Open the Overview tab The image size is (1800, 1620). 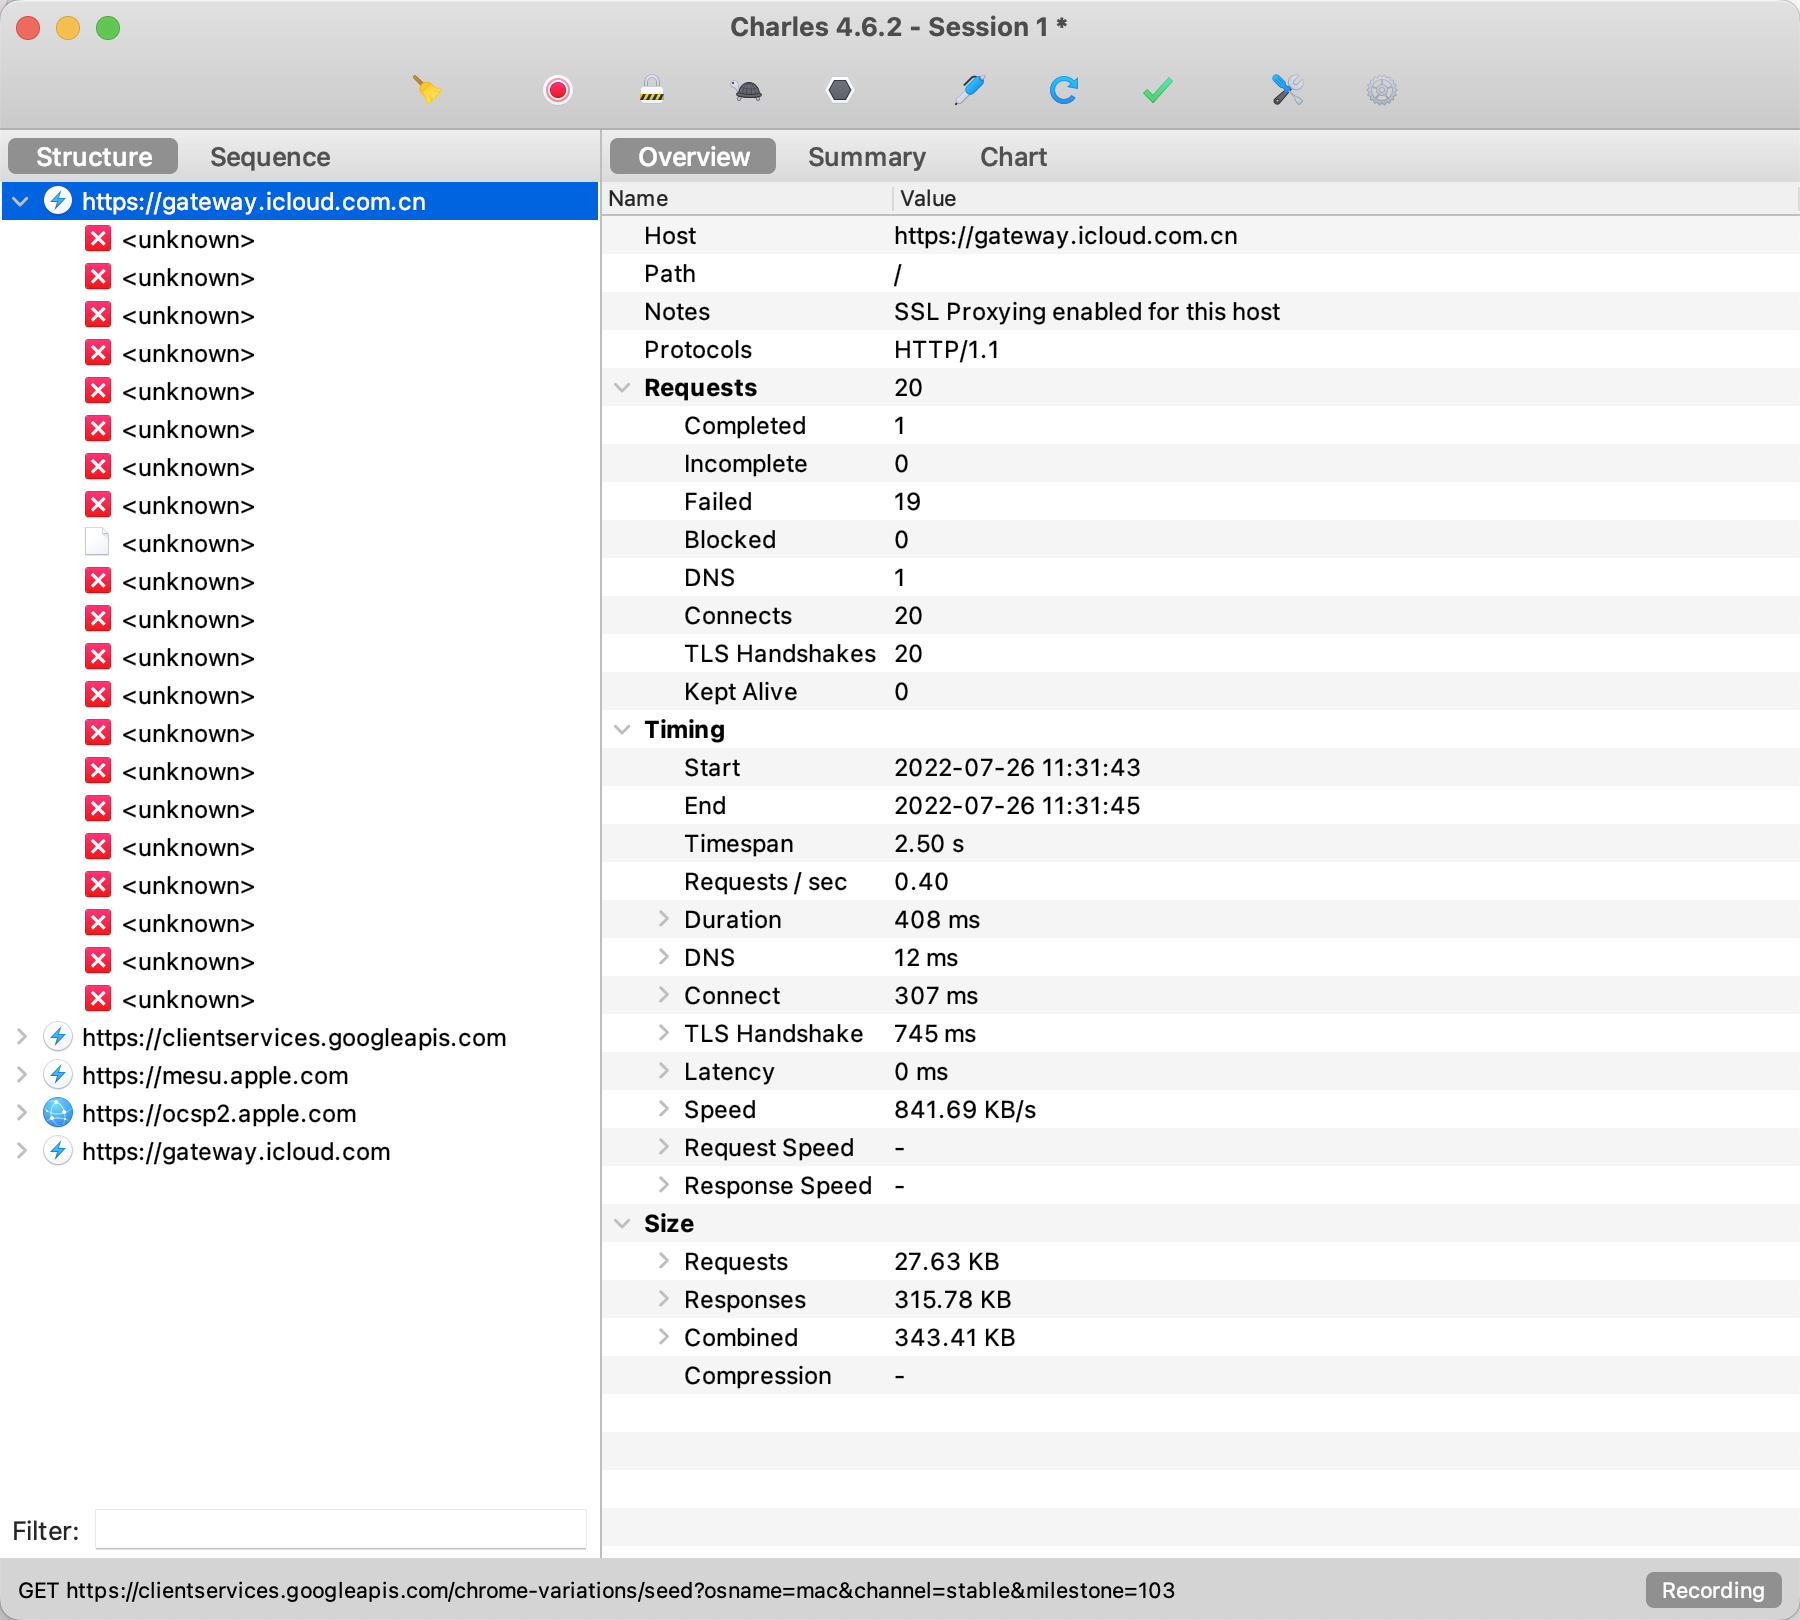[x=694, y=156]
